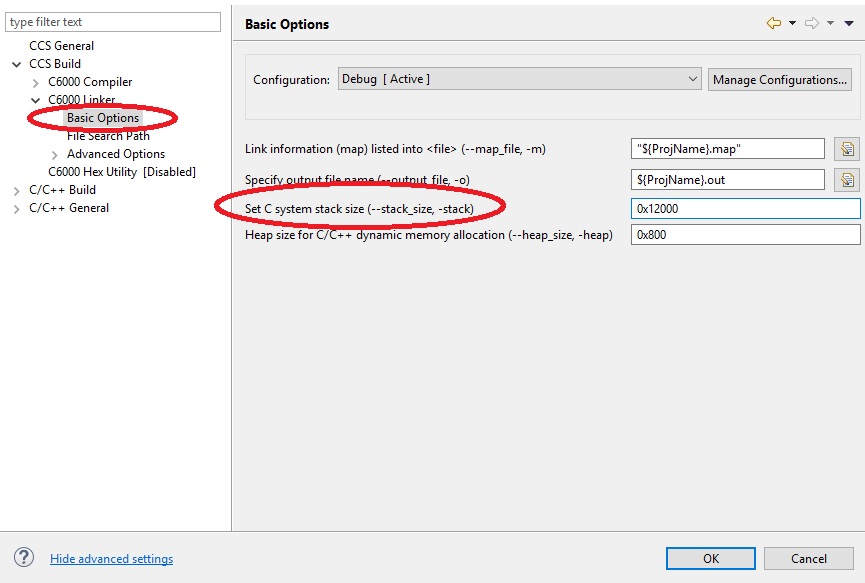Screen dimensions: 865x583
Task: Open the Configuration dropdown
Action: tap(520, 79)
